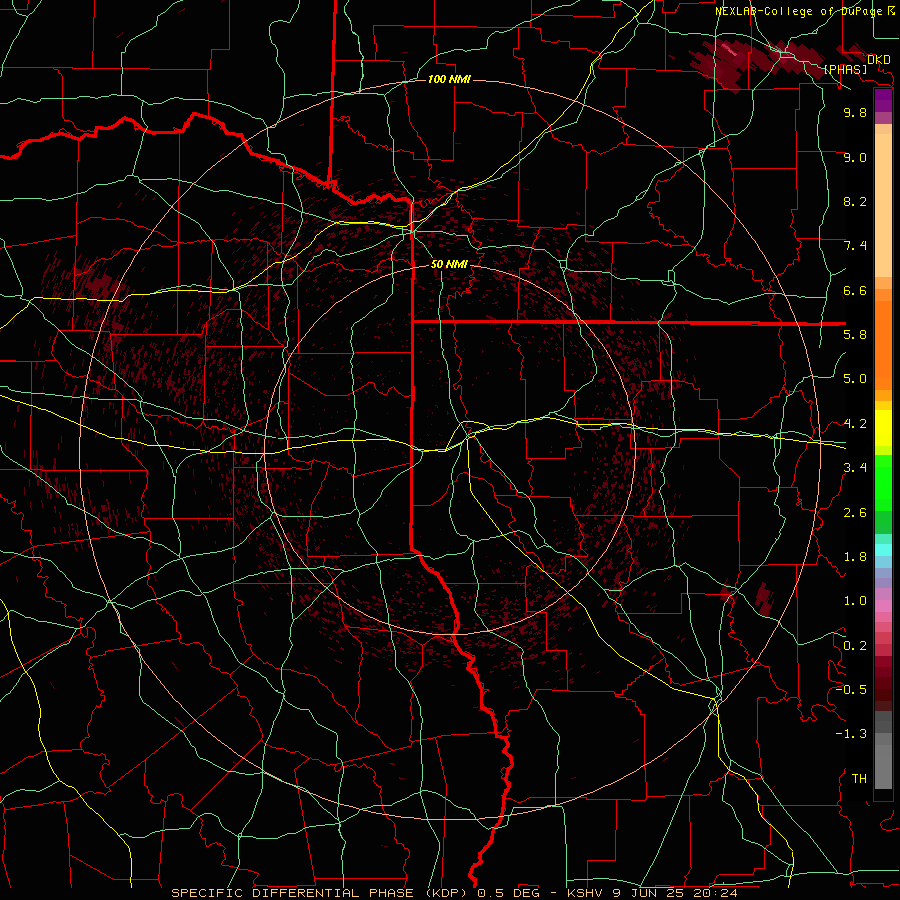
Task: Select the 7.4 legend value
Action: click(855, 246)
